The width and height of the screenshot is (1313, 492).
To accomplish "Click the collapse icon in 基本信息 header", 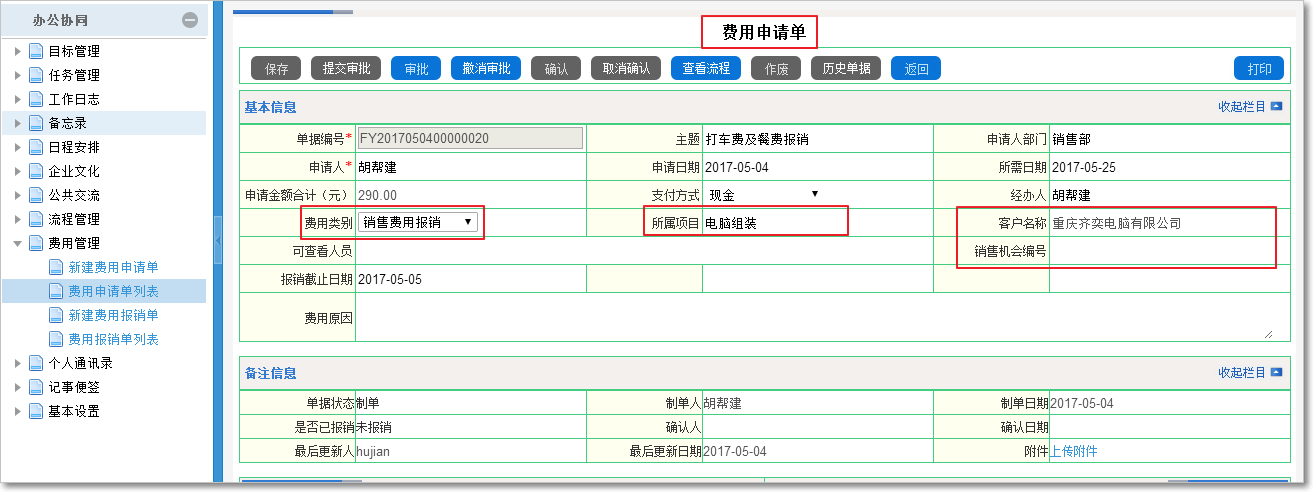I will pos(1276,106).
